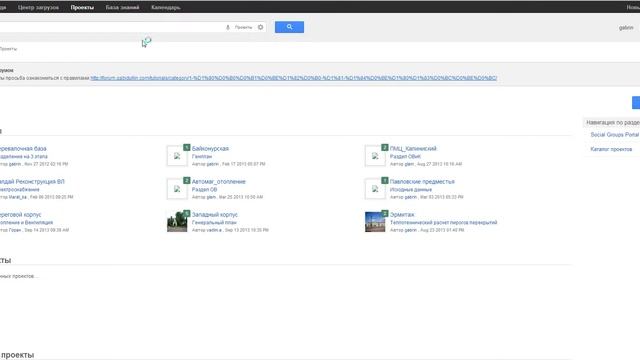Image resolution: width=640 pixels, height=360 pixels.
Task: Click the microphone voice search icon
Action: coord(228,27)
